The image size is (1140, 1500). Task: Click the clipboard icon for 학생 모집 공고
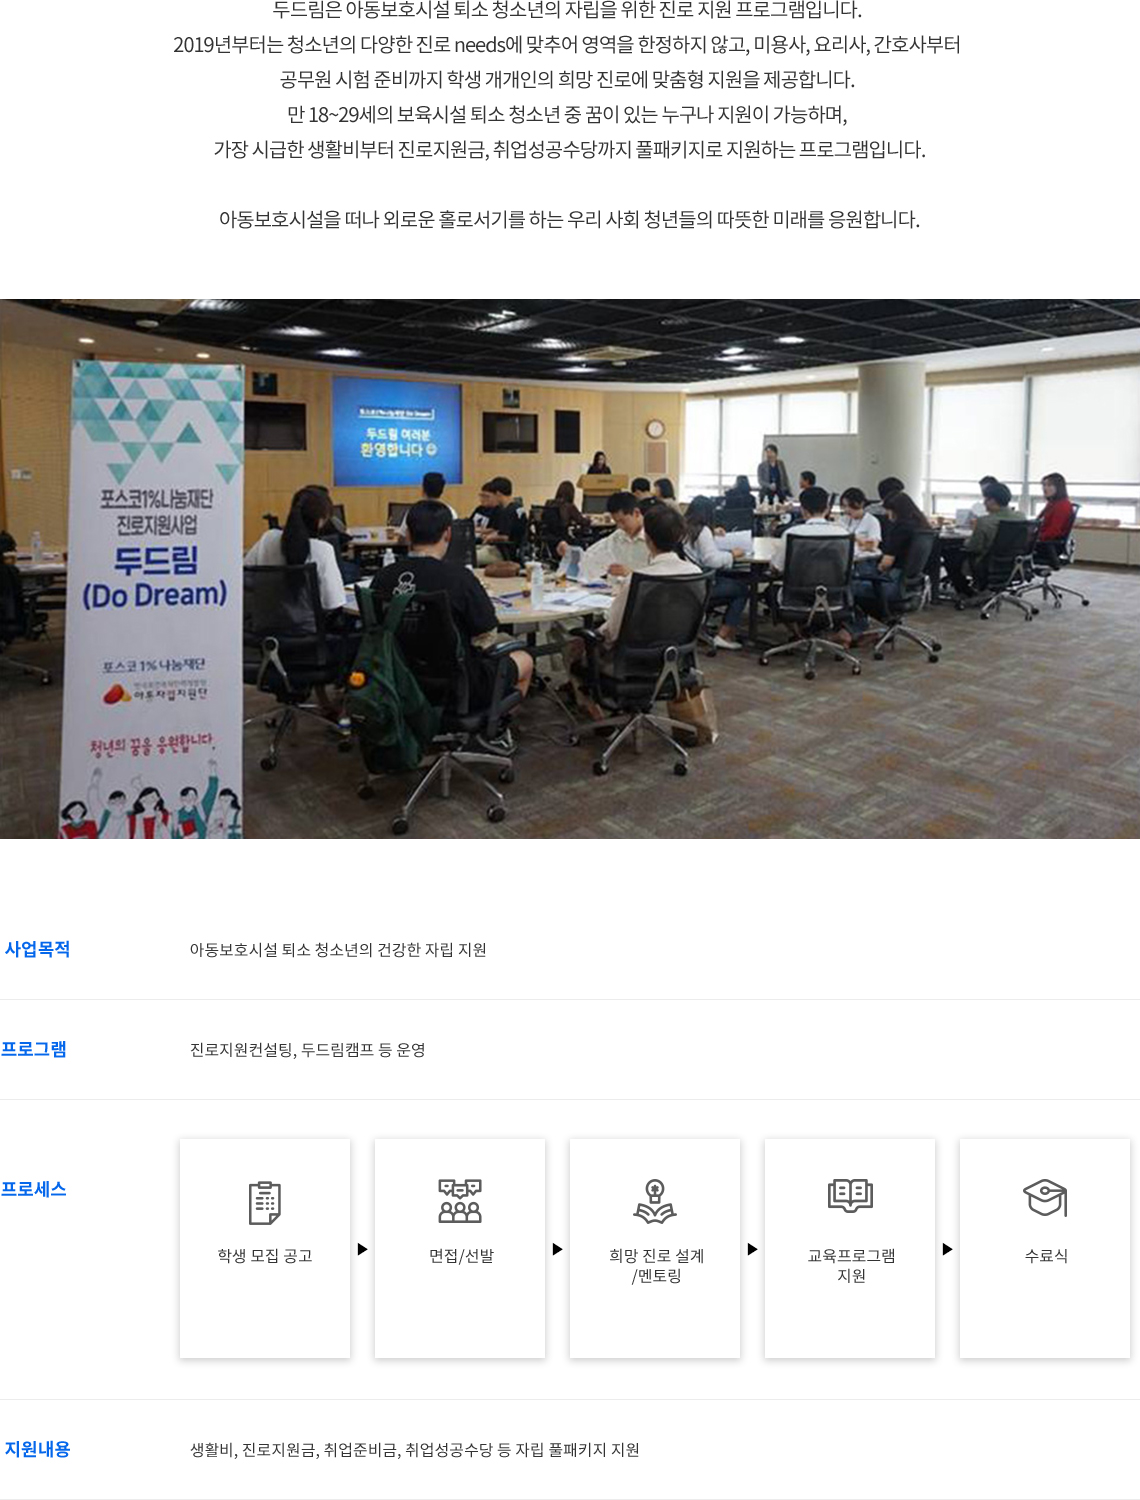pyautogui.click(x=265, y=1202)
